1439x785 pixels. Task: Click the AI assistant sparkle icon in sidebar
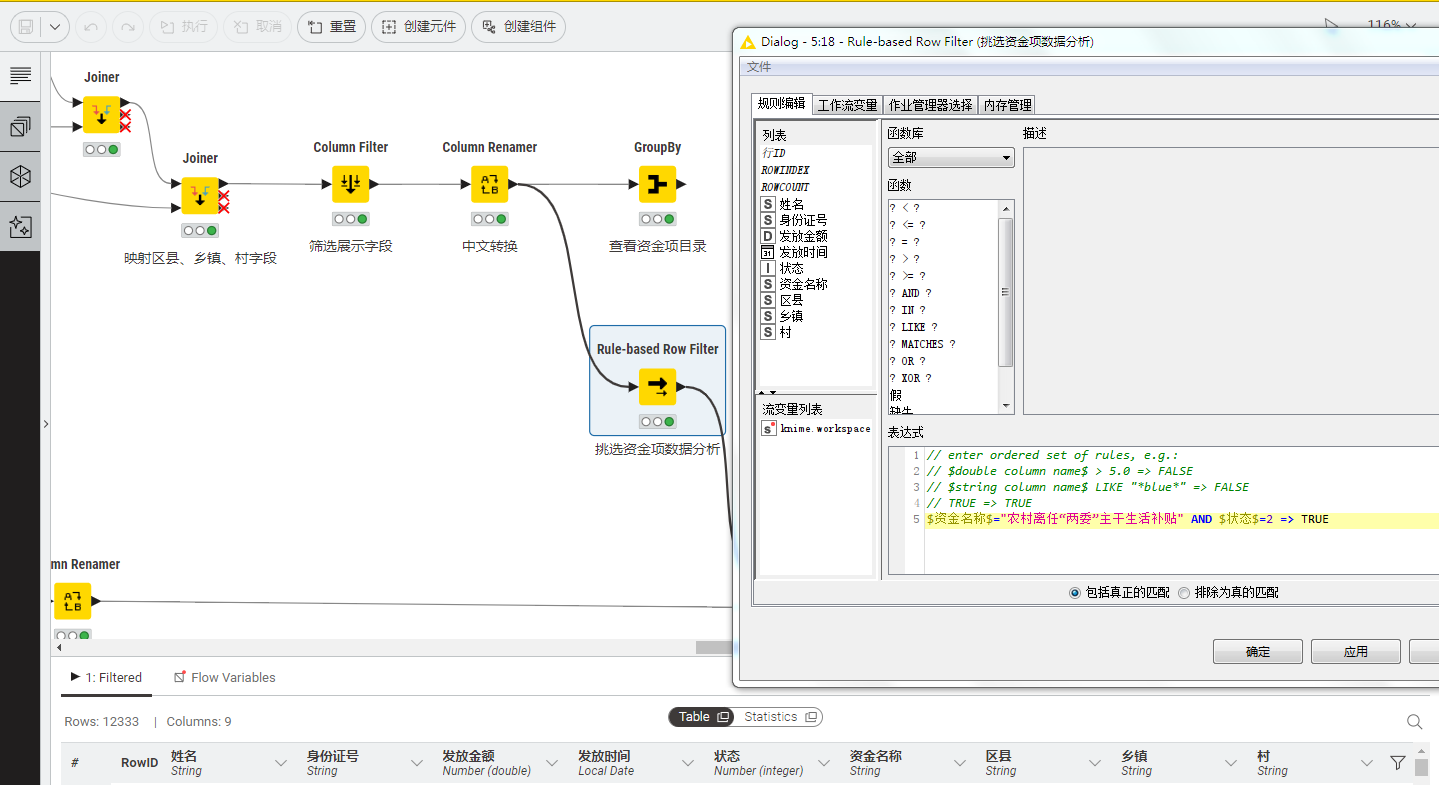pyautogui.click(x=20, y=227)
